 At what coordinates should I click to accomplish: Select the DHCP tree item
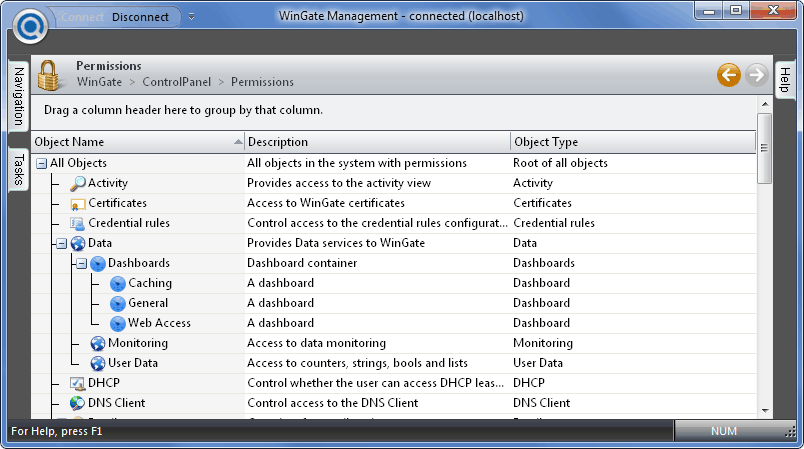coord(104,383)
